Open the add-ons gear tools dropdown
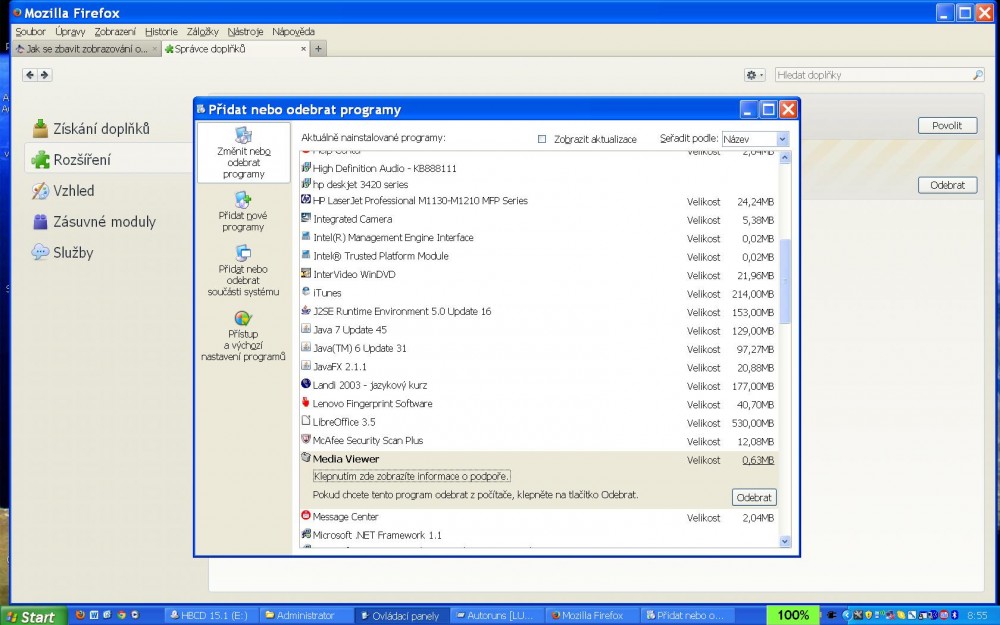Viewport: 1000px width, 625px height. point(754,75)
